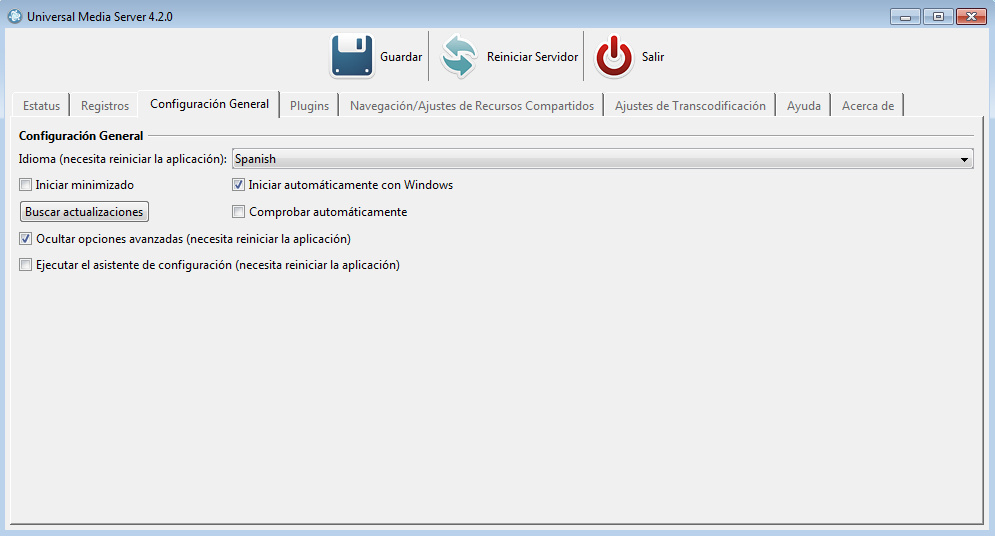Close the Universal Media Server window
The height and width of the screenshot is (536, 995).
tap(971, 16)
